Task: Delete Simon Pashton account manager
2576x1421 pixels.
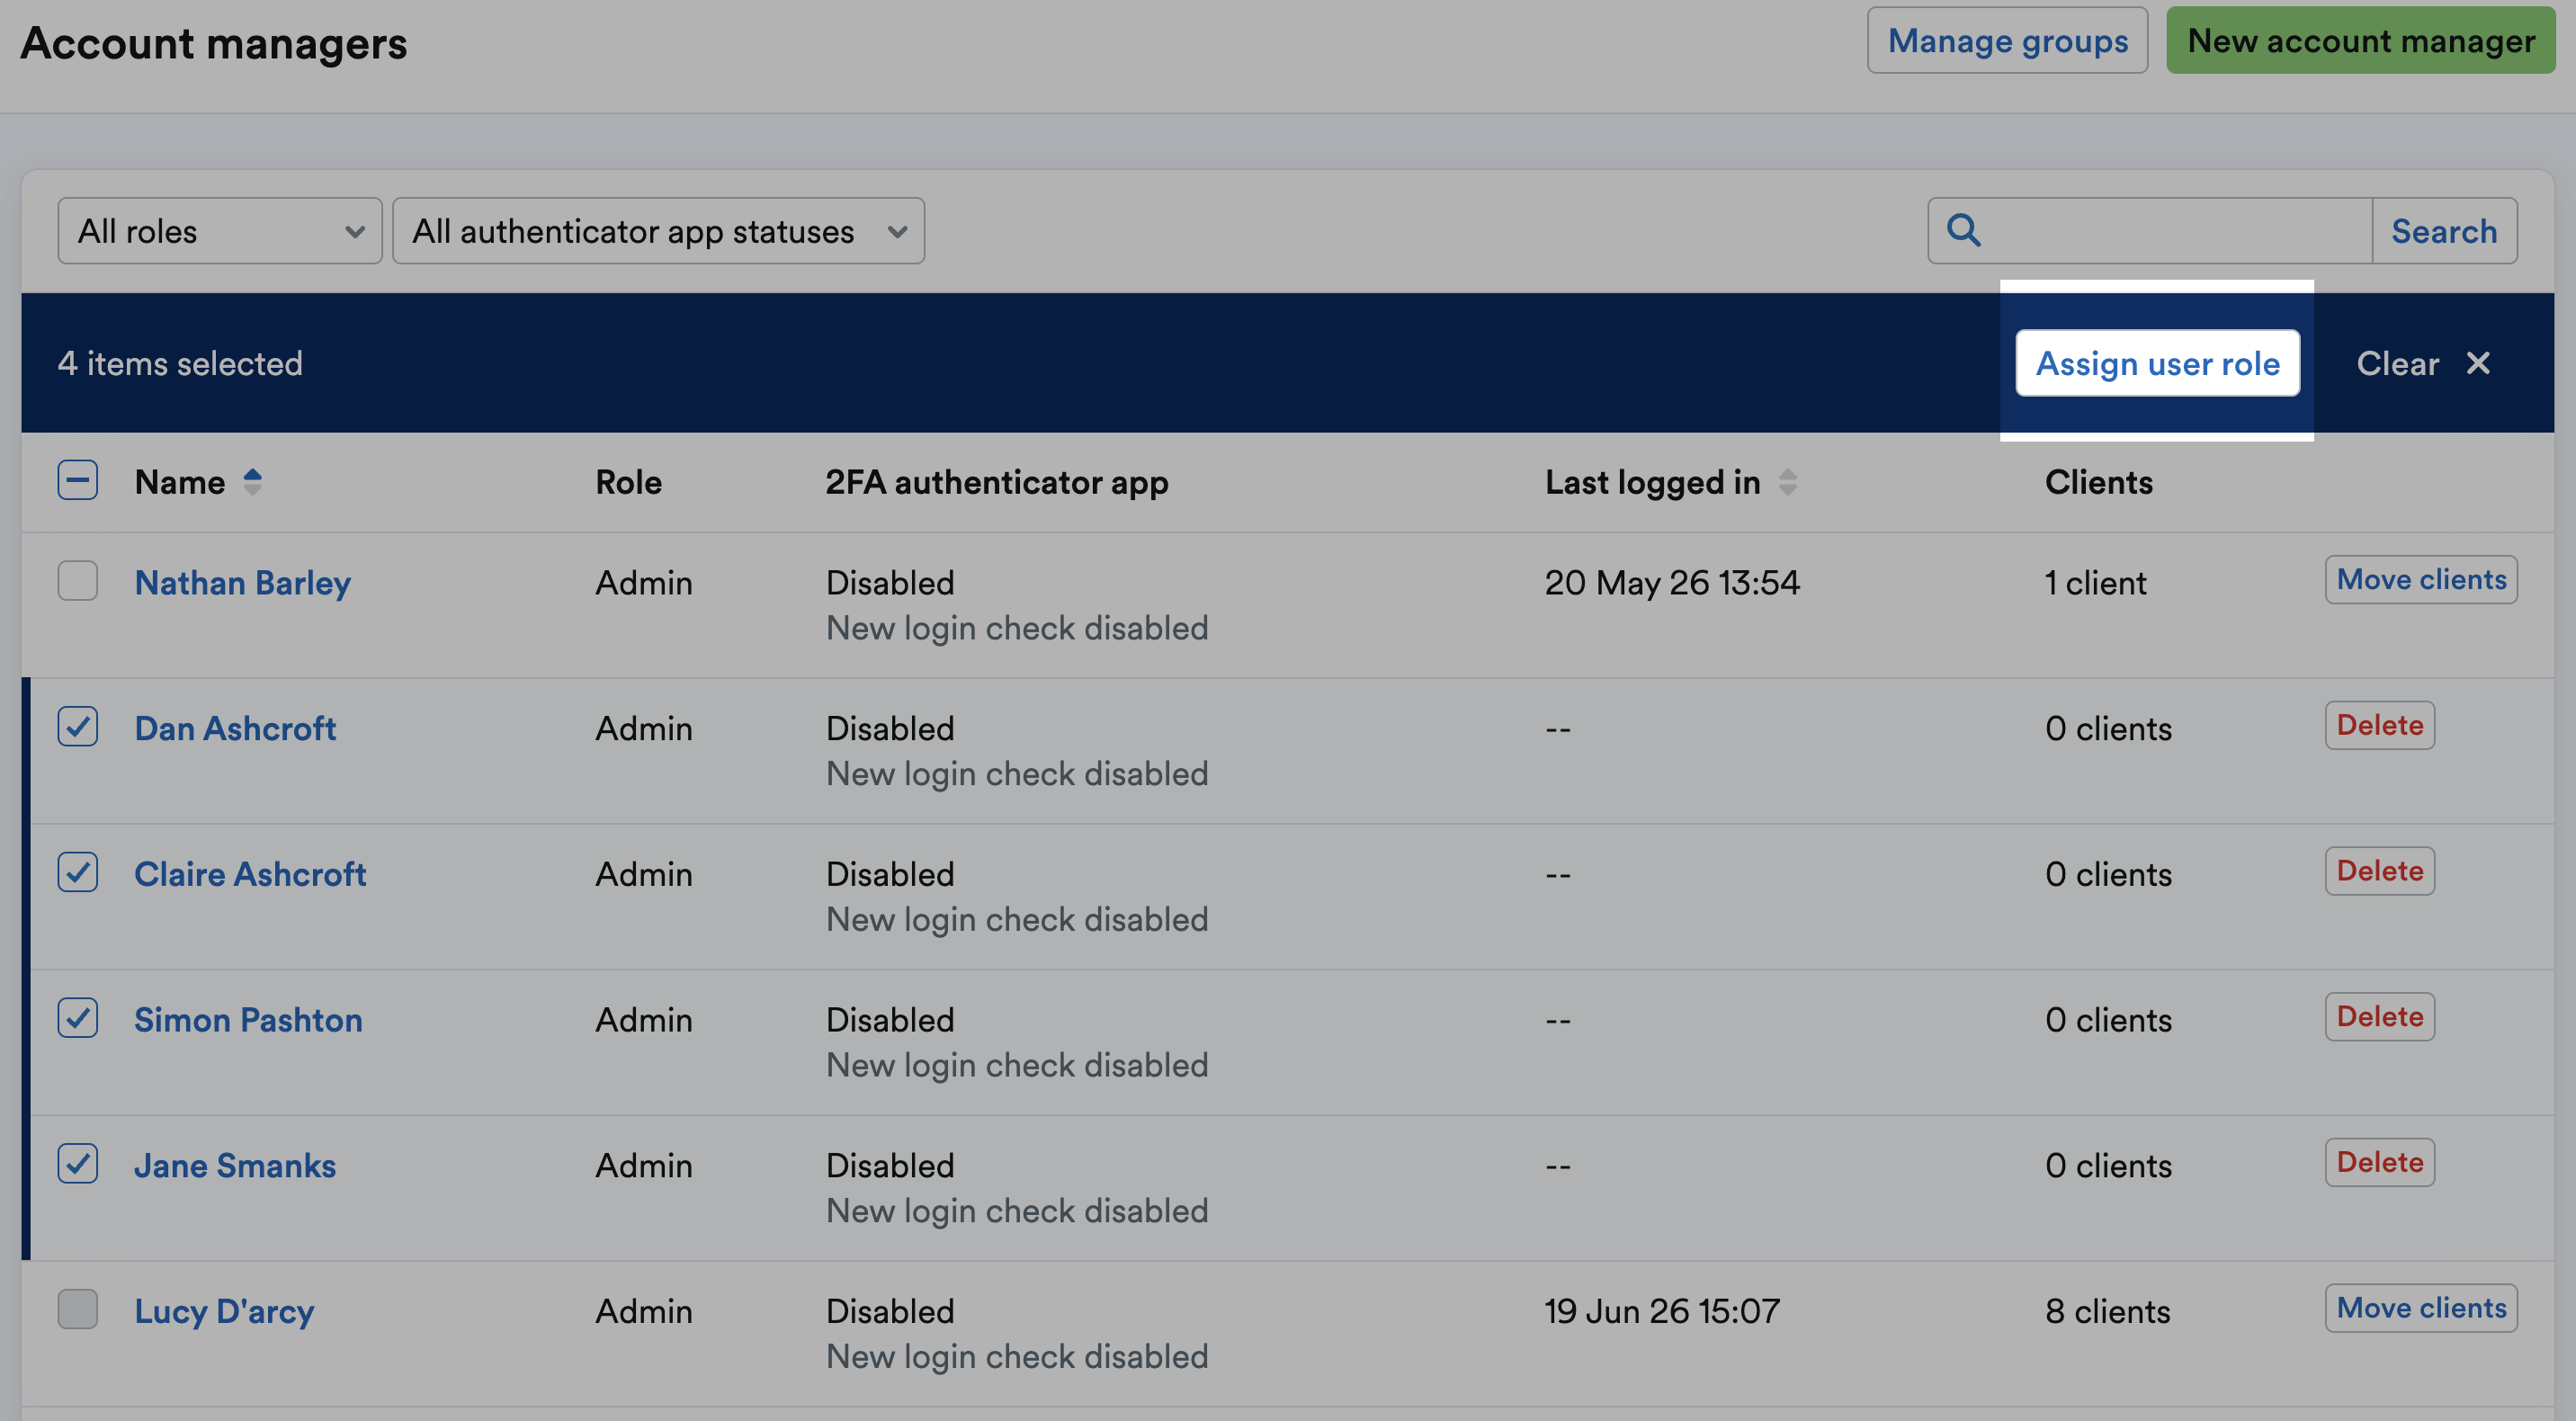Action: (2379, 1017)
